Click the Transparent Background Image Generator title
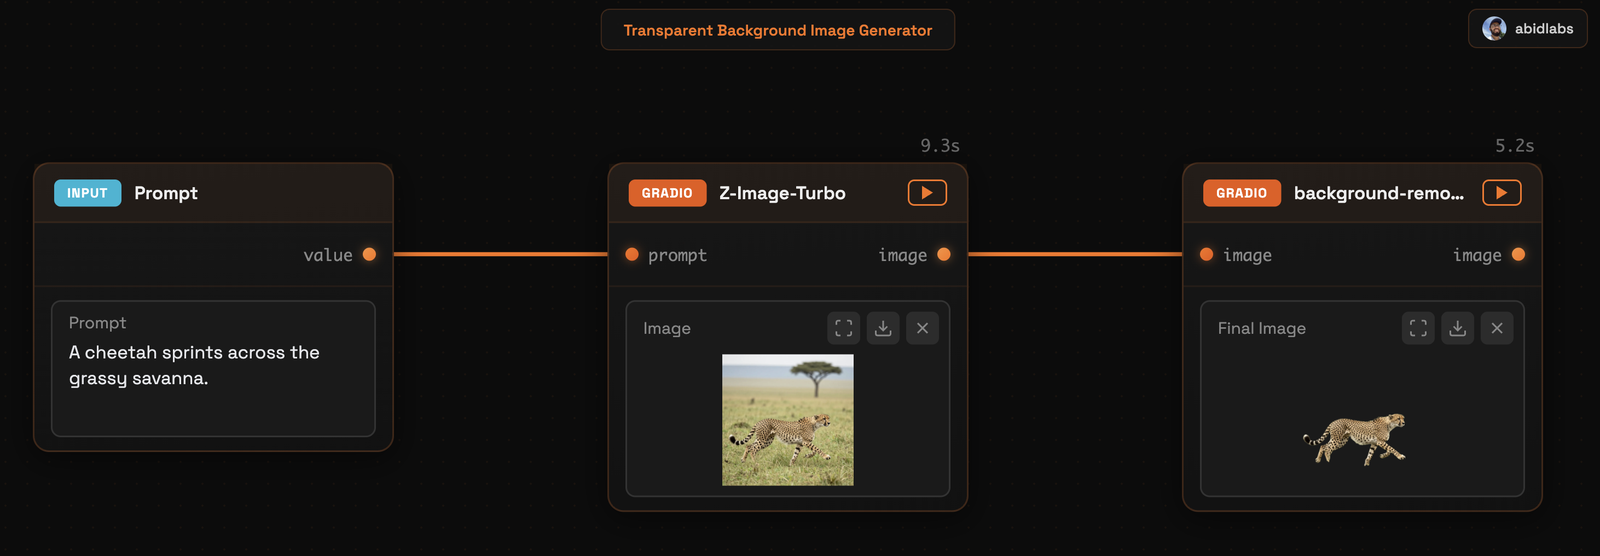The width and height of the screenshot is (1600, 556). (778, 30)
